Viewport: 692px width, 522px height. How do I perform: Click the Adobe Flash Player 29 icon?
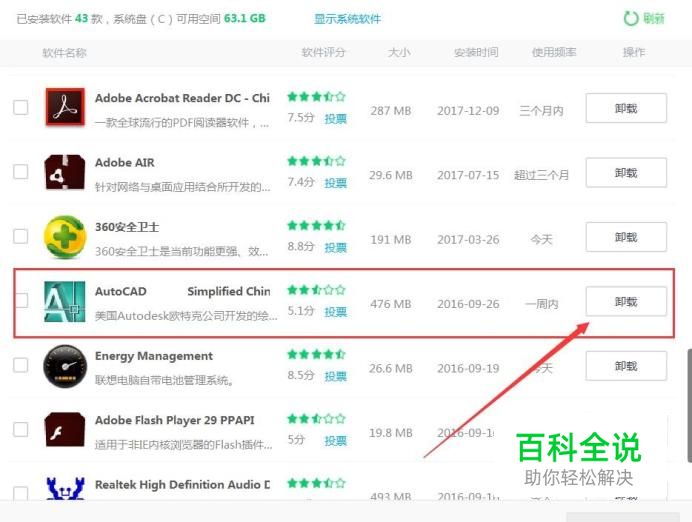point(65,430)
